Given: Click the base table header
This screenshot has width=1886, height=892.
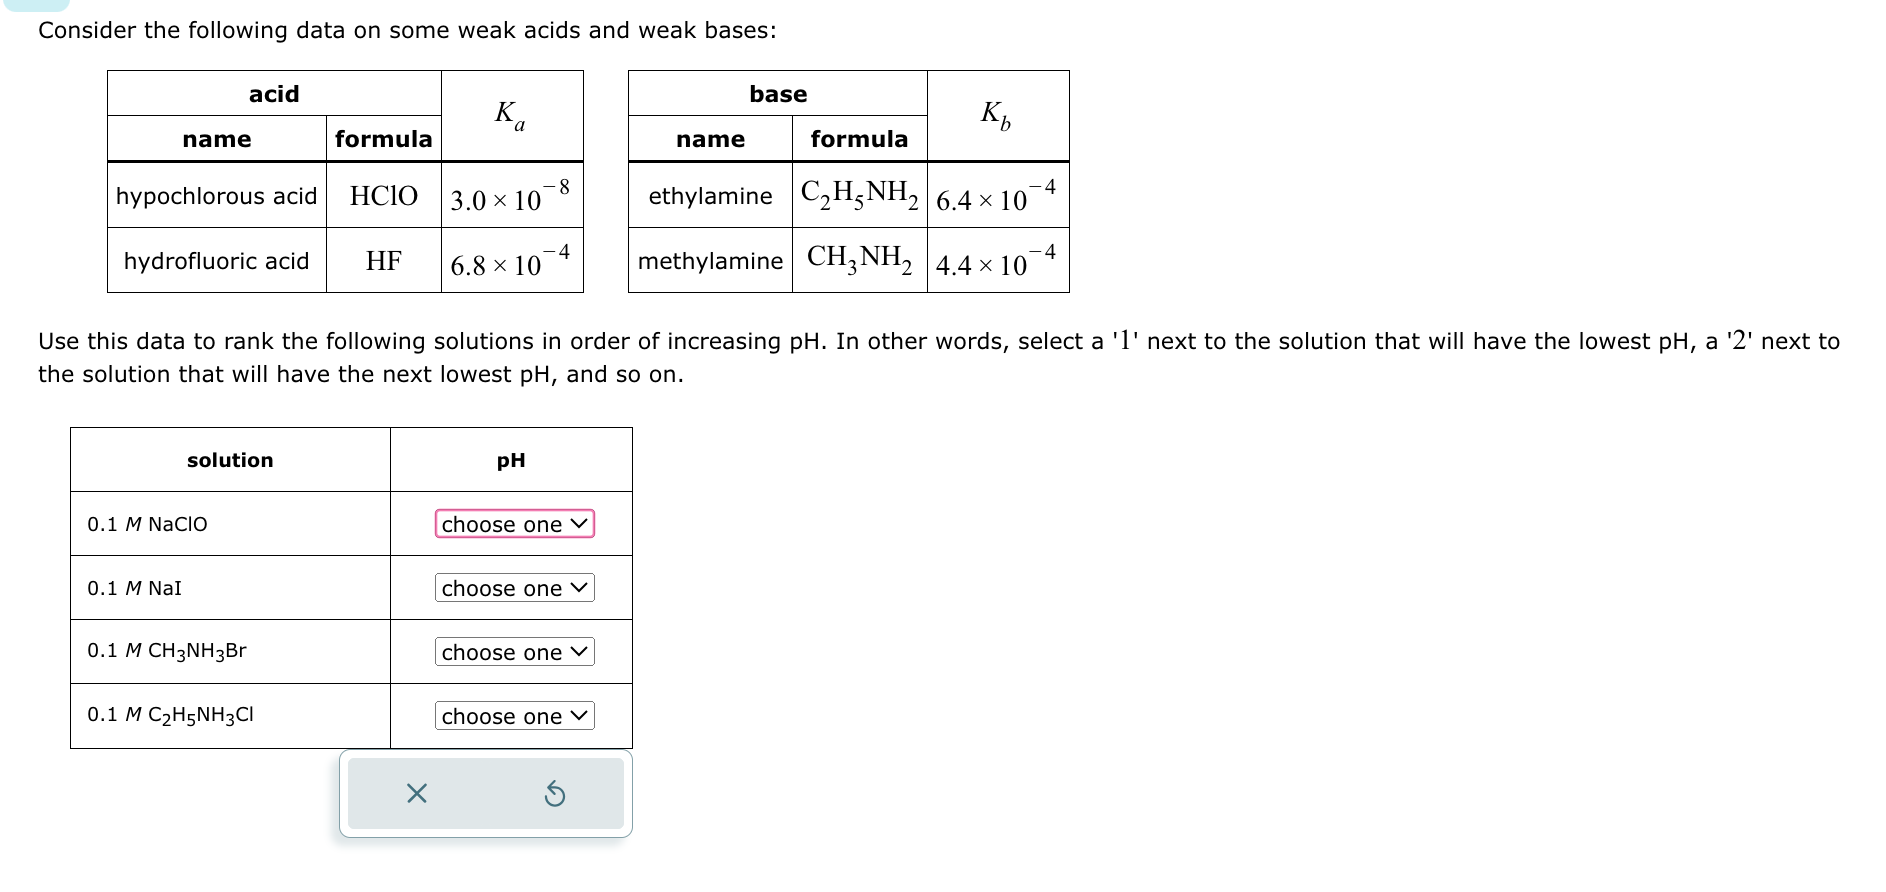Looking at the screenshot, I should pyautogui.click(x=777, y=93).
